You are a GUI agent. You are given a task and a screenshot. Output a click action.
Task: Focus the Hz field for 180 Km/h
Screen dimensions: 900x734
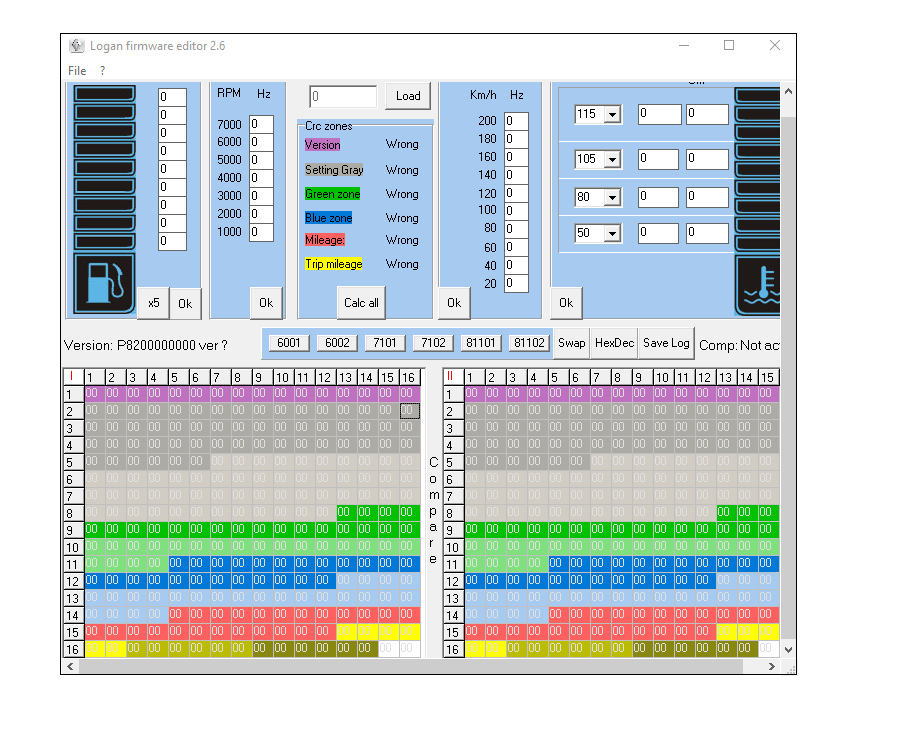tap(516, 139)
